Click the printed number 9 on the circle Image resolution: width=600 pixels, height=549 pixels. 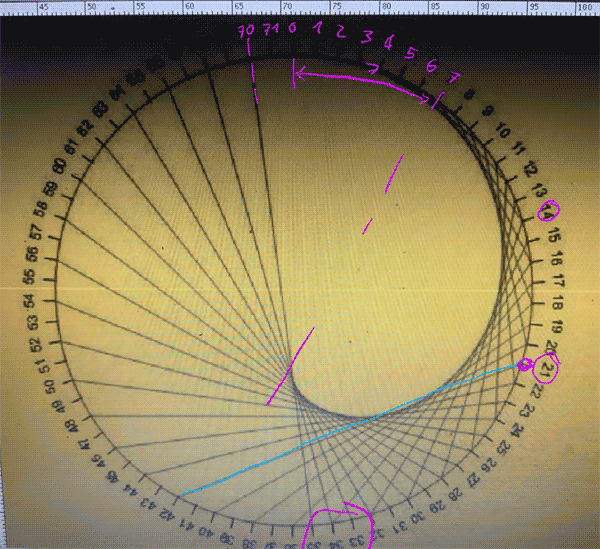tap(487, 112)
